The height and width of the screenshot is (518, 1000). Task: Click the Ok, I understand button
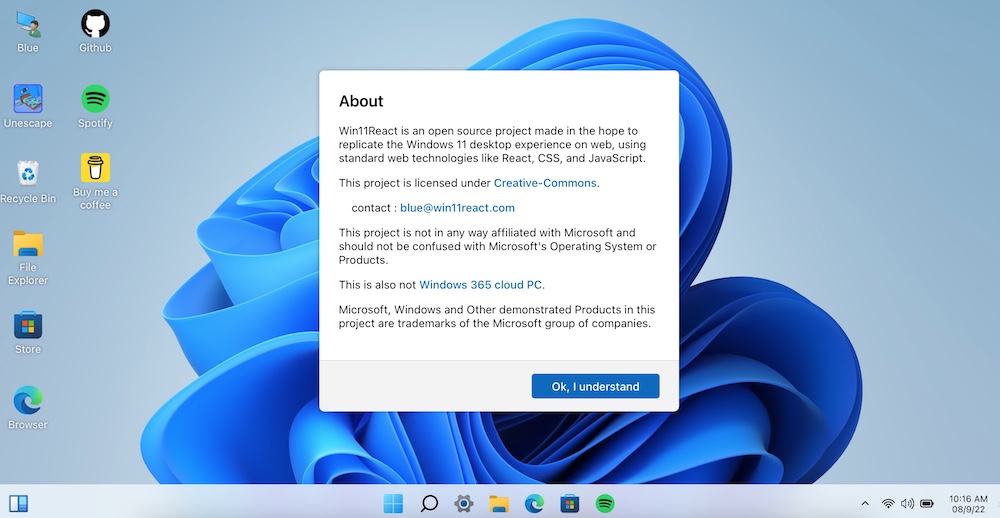(596, 386)
